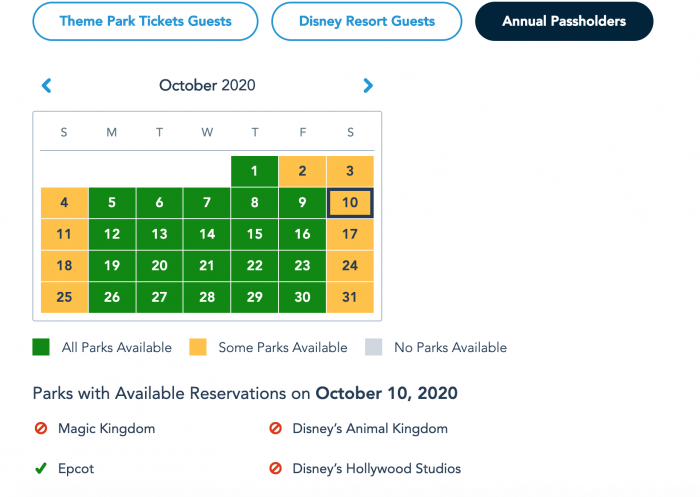Choose October 15 in the calendar
Screen dimensions: 700x497
click(x=254, y=234)
